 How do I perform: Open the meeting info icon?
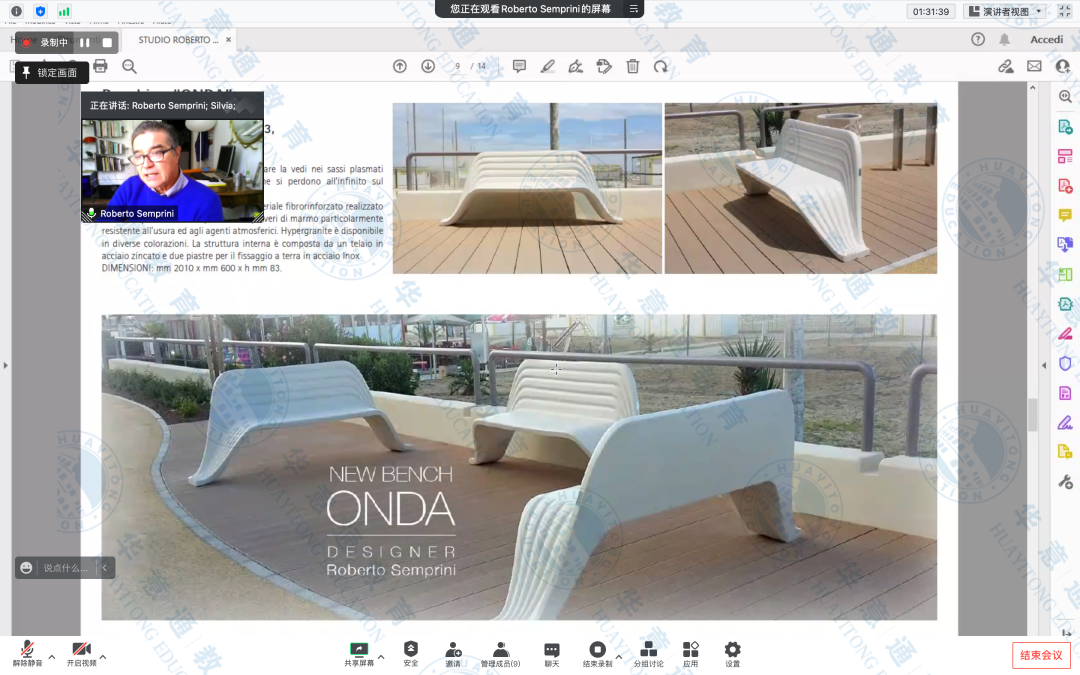coord(17,11)
